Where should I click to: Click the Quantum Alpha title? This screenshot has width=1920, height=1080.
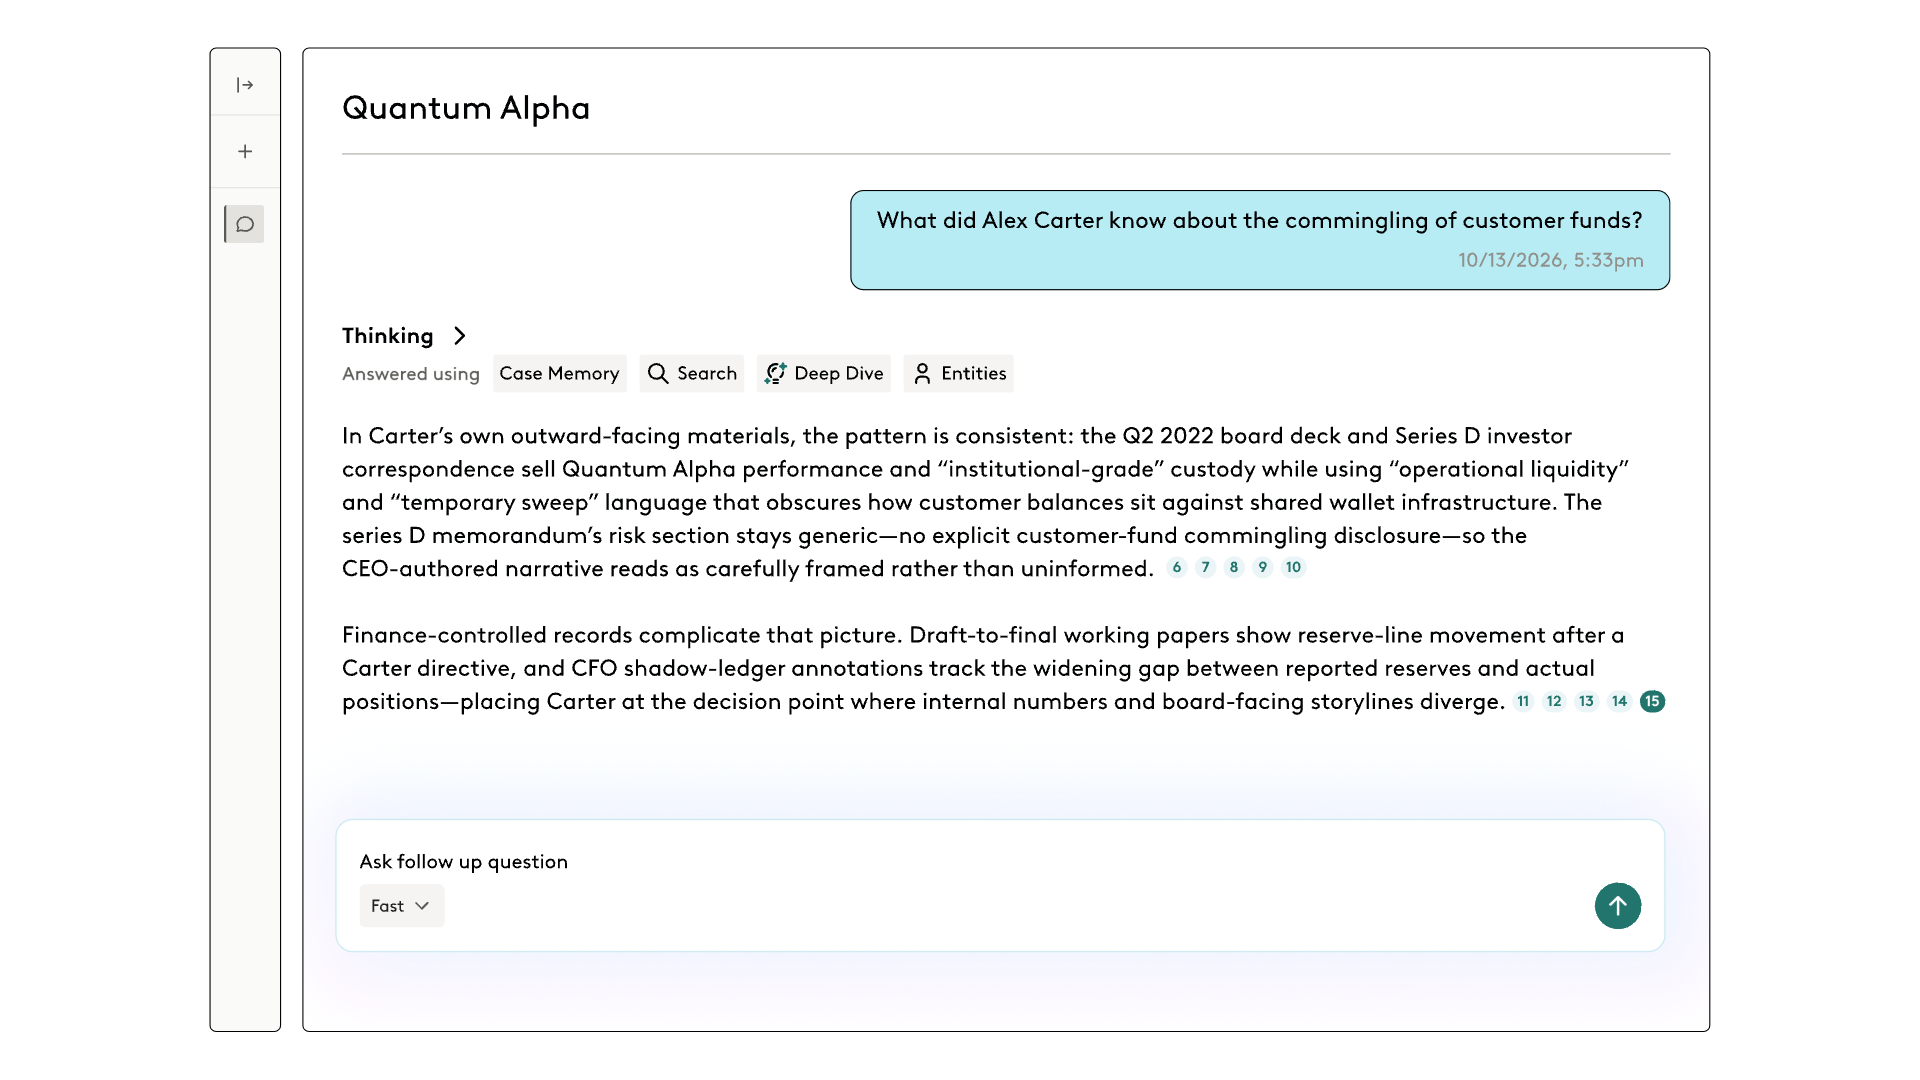466,108
